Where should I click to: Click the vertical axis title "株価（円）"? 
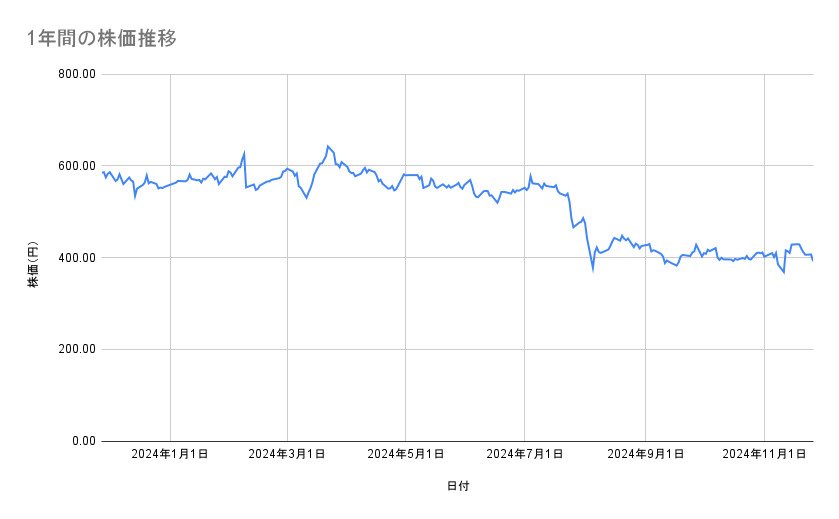(33, 258)
